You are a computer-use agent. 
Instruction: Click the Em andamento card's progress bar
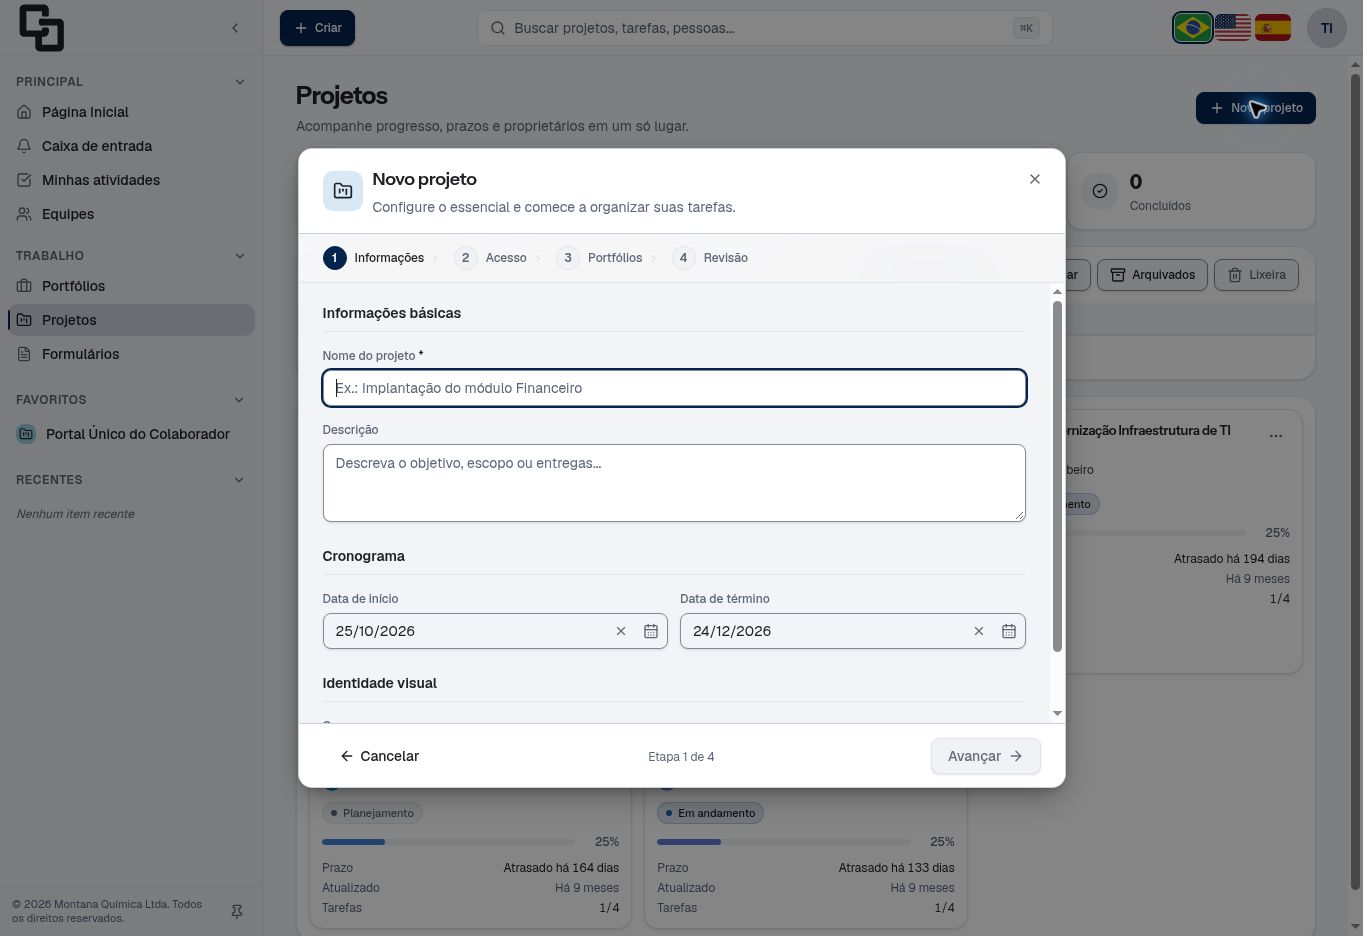point(784,842)
